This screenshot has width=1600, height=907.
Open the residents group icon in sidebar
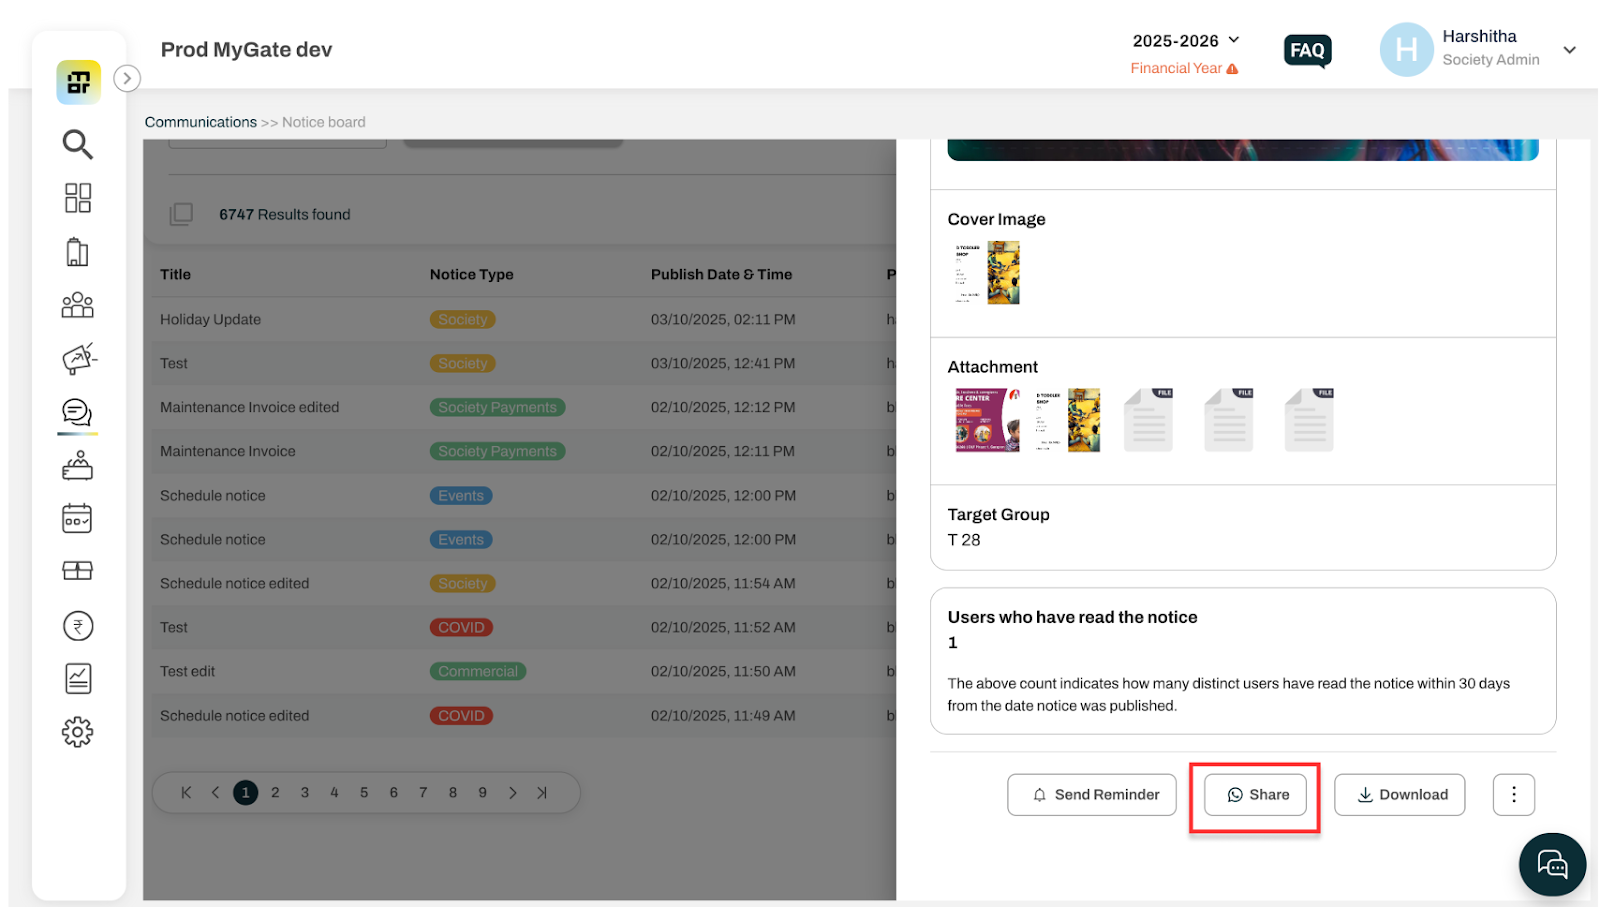[x=77, y=305]
